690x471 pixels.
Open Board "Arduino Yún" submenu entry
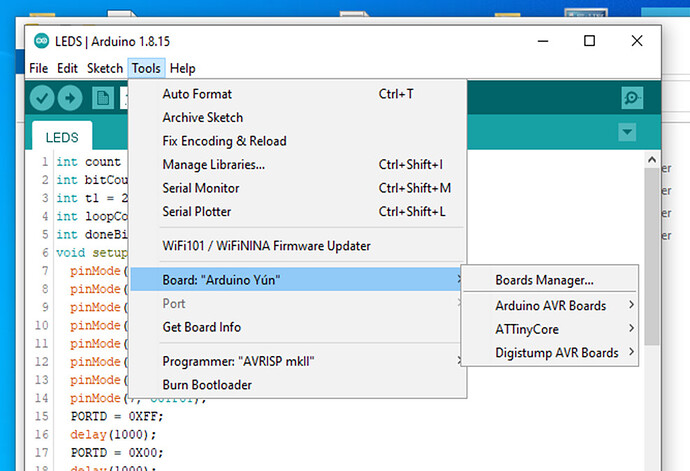coord(297,280)
